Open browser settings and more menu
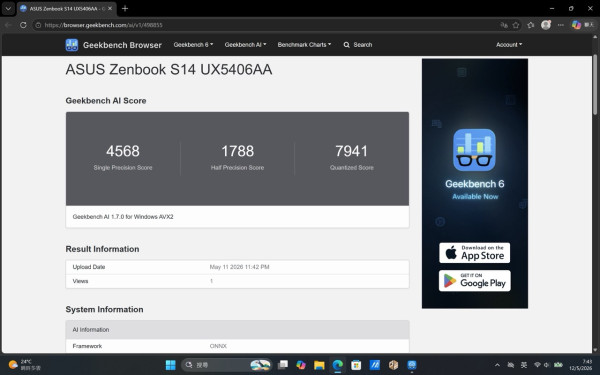This screenshot has width=600, height=375. pyautogui.click(x=561, y=25)
